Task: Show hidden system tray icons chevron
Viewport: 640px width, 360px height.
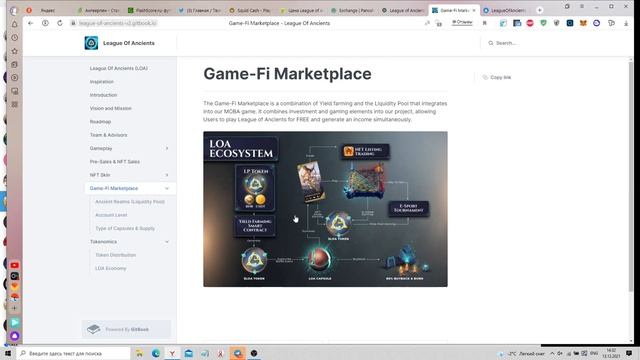Action: coord(552,353)
